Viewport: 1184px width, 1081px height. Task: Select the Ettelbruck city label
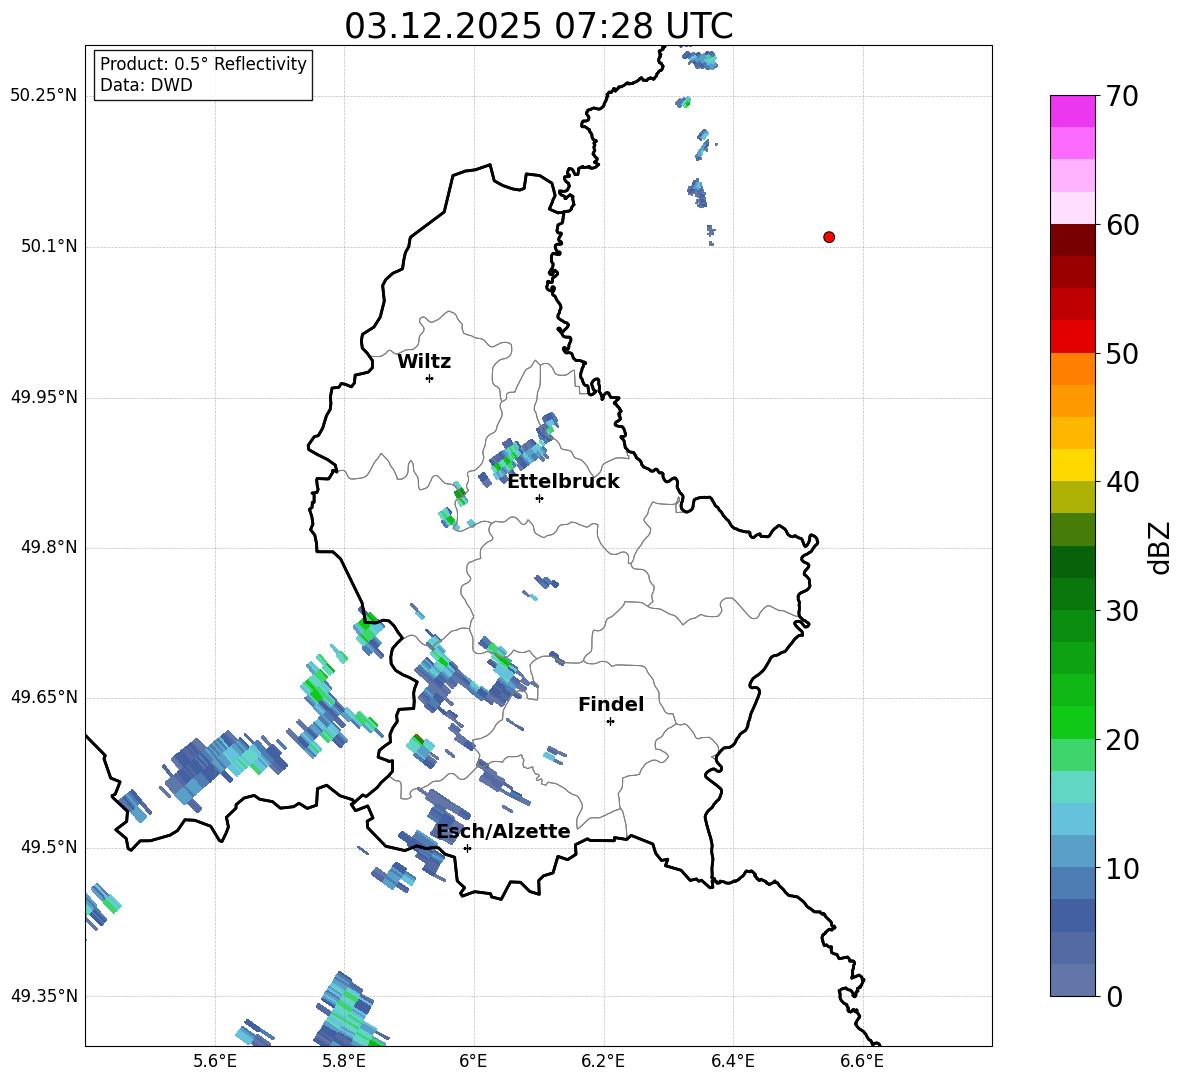point(563,482)
